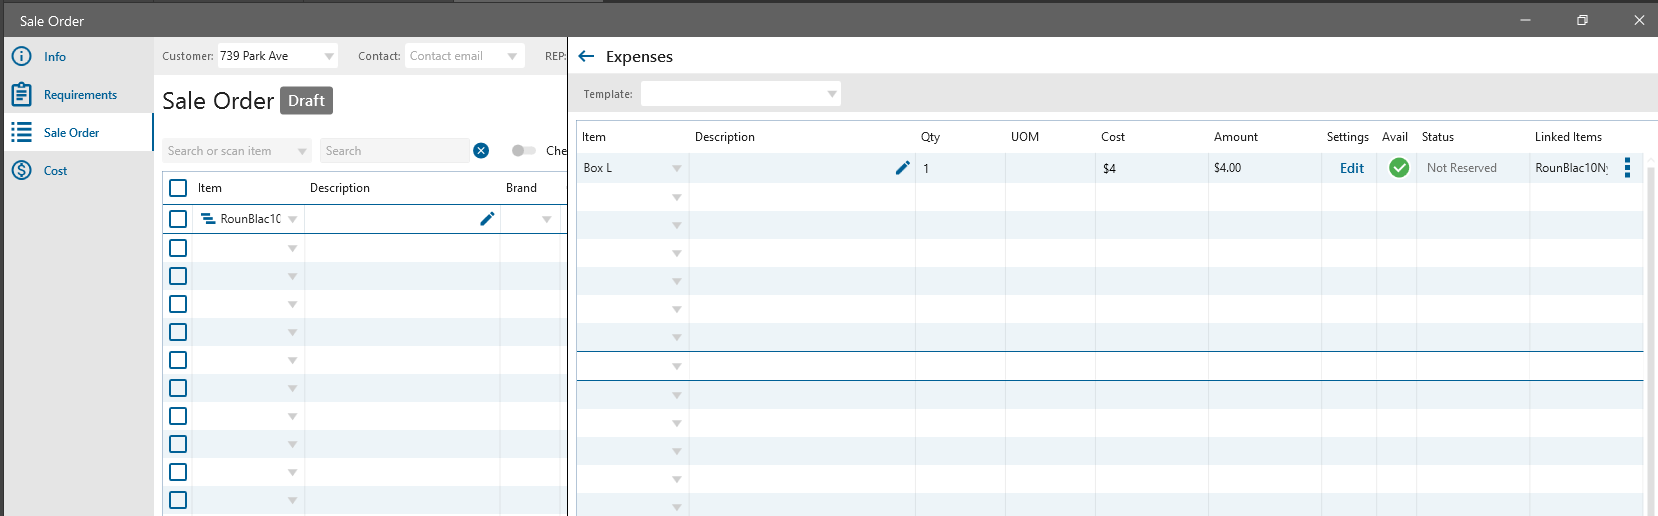Check the RounBlac10 row checkbox
The image size is (1658, 516).
point(178,219)
